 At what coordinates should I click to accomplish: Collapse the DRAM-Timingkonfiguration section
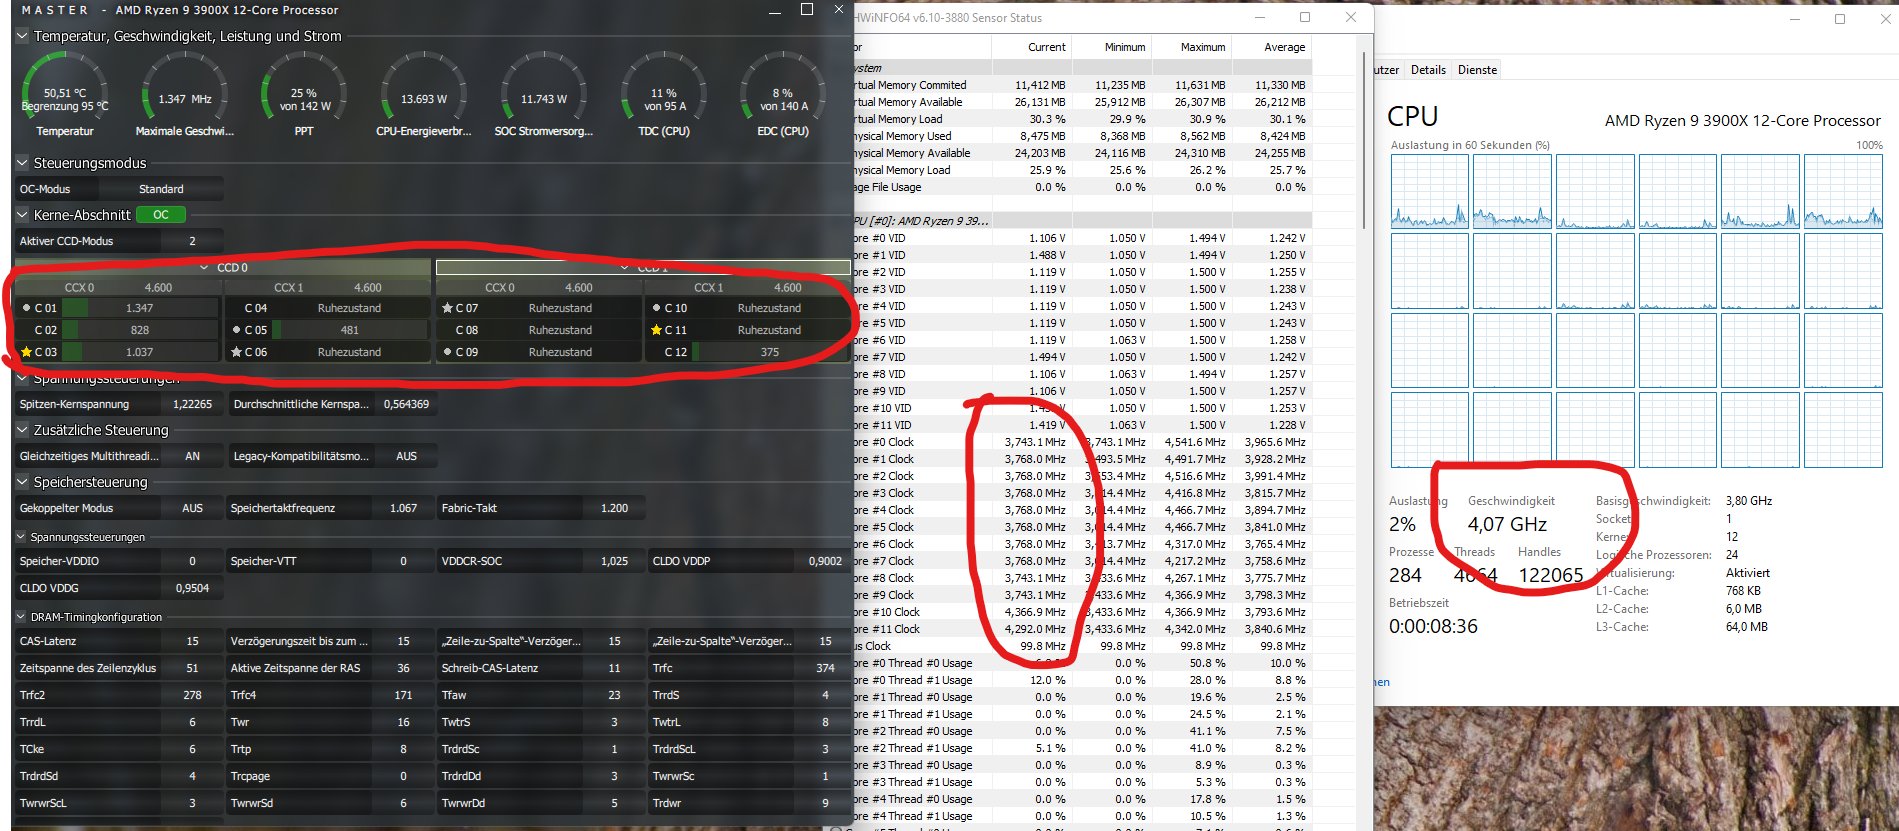click(x=22, y=617)
